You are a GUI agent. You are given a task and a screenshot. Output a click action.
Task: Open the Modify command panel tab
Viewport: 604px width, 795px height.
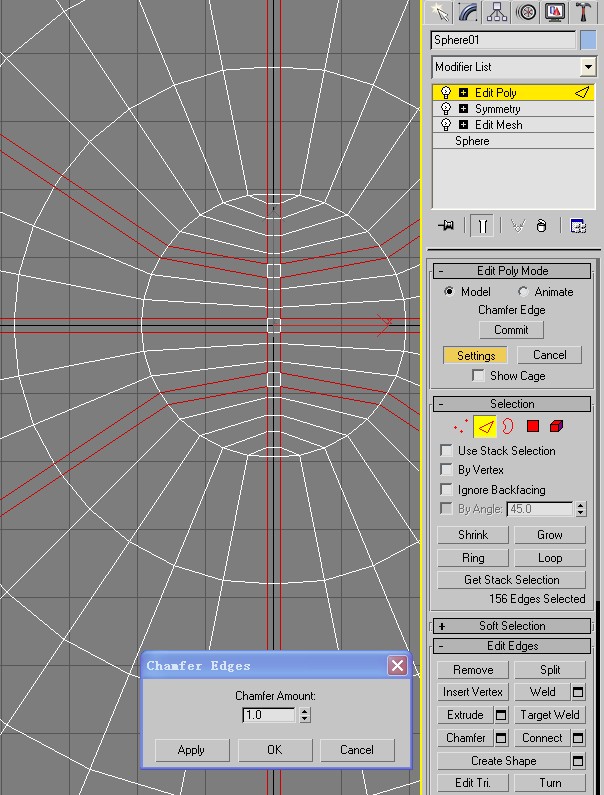pos(468,12)
